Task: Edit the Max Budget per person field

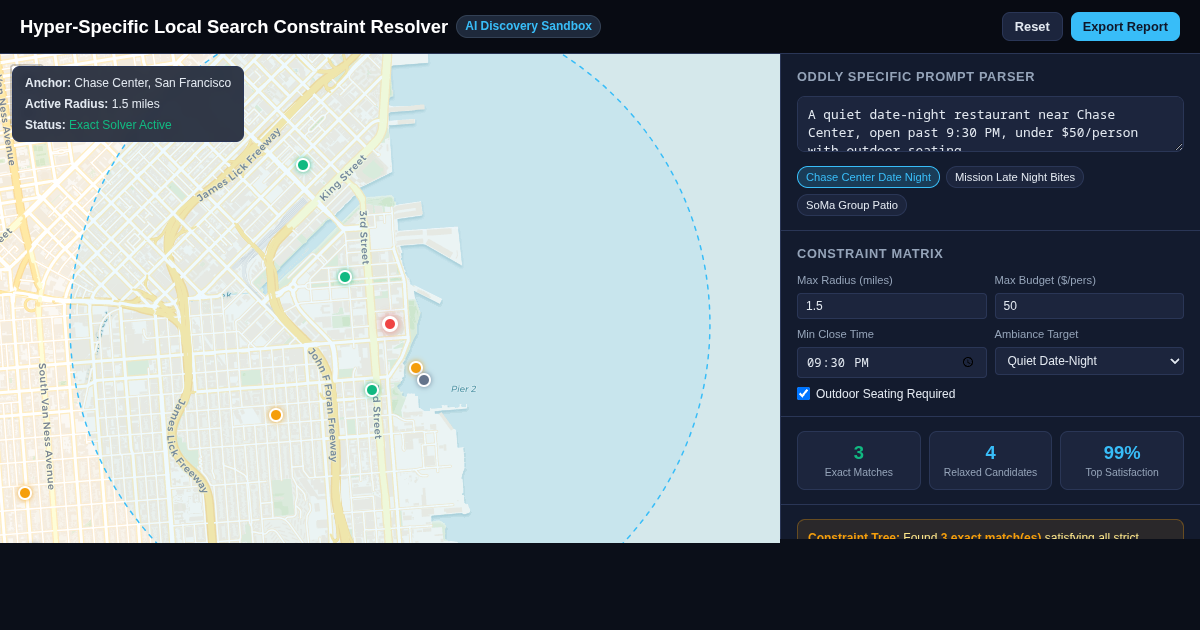Action: click(x=1089, y=306)
